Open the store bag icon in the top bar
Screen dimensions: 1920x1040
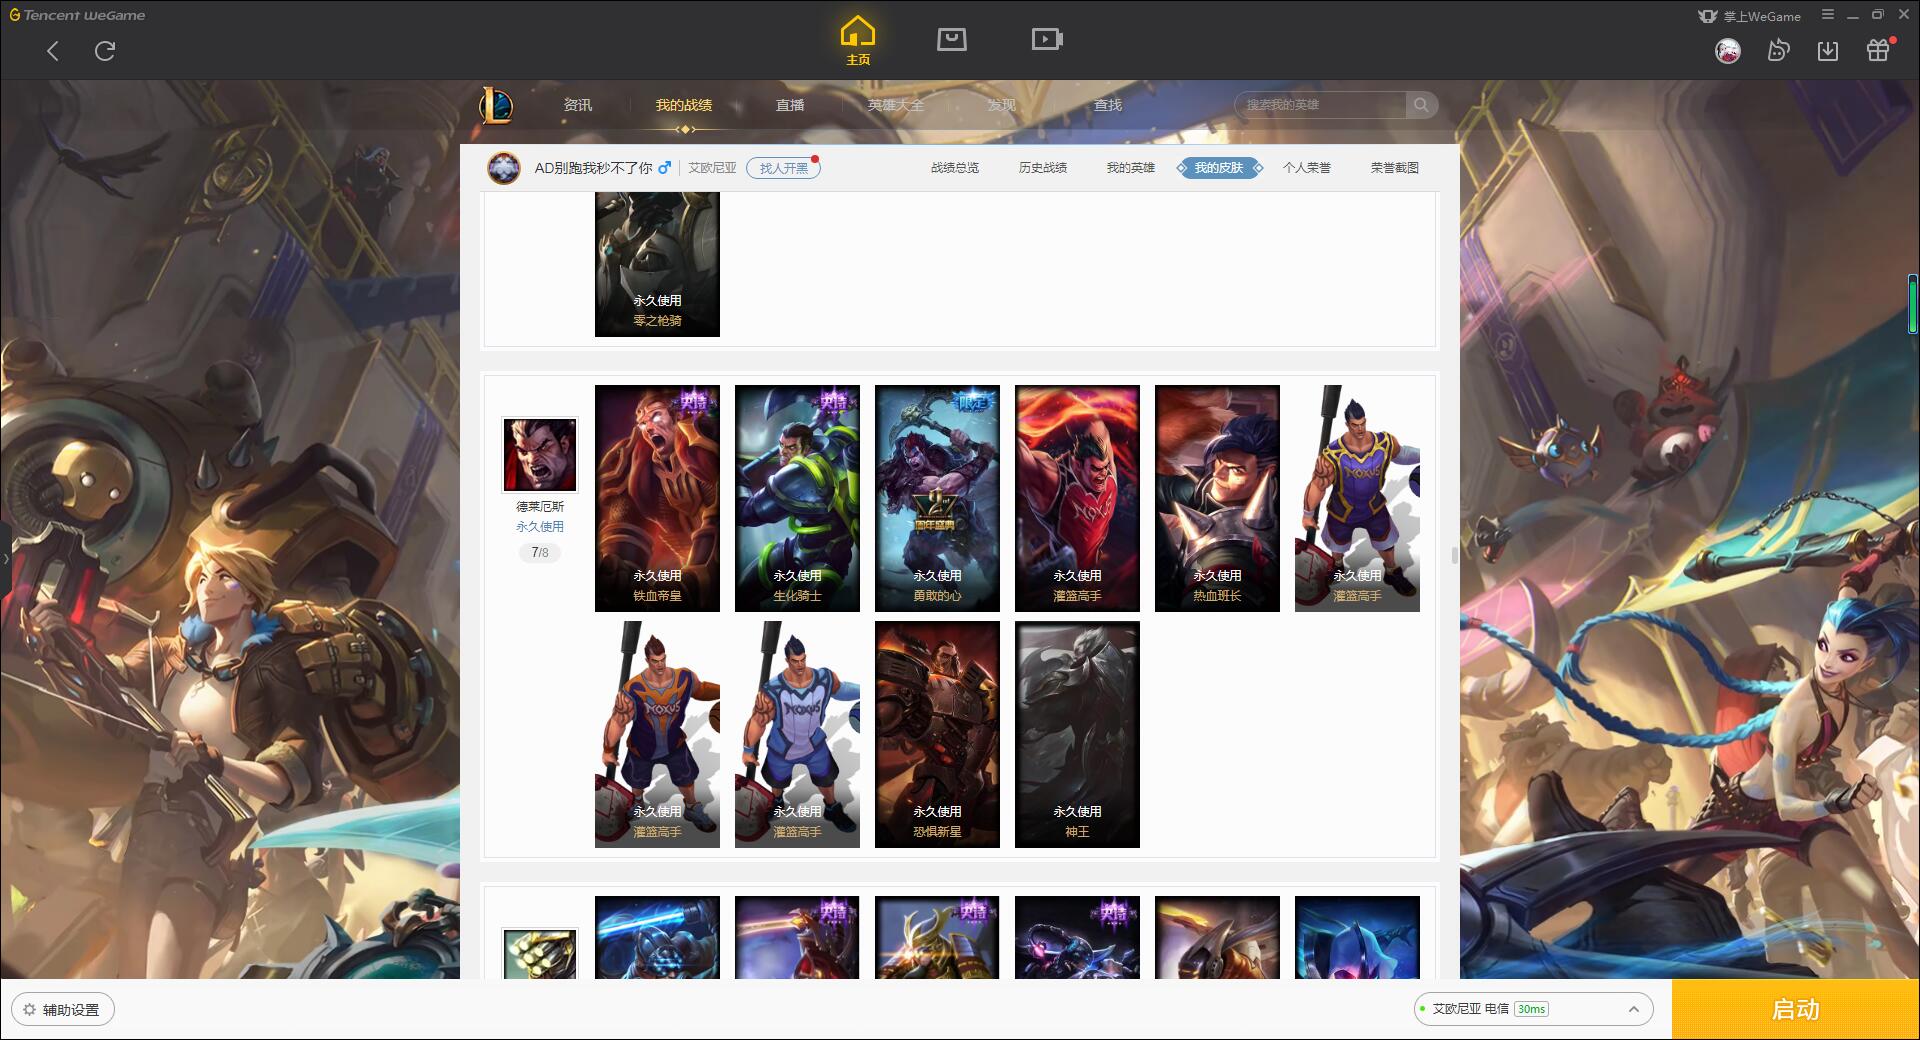point(952,40)
